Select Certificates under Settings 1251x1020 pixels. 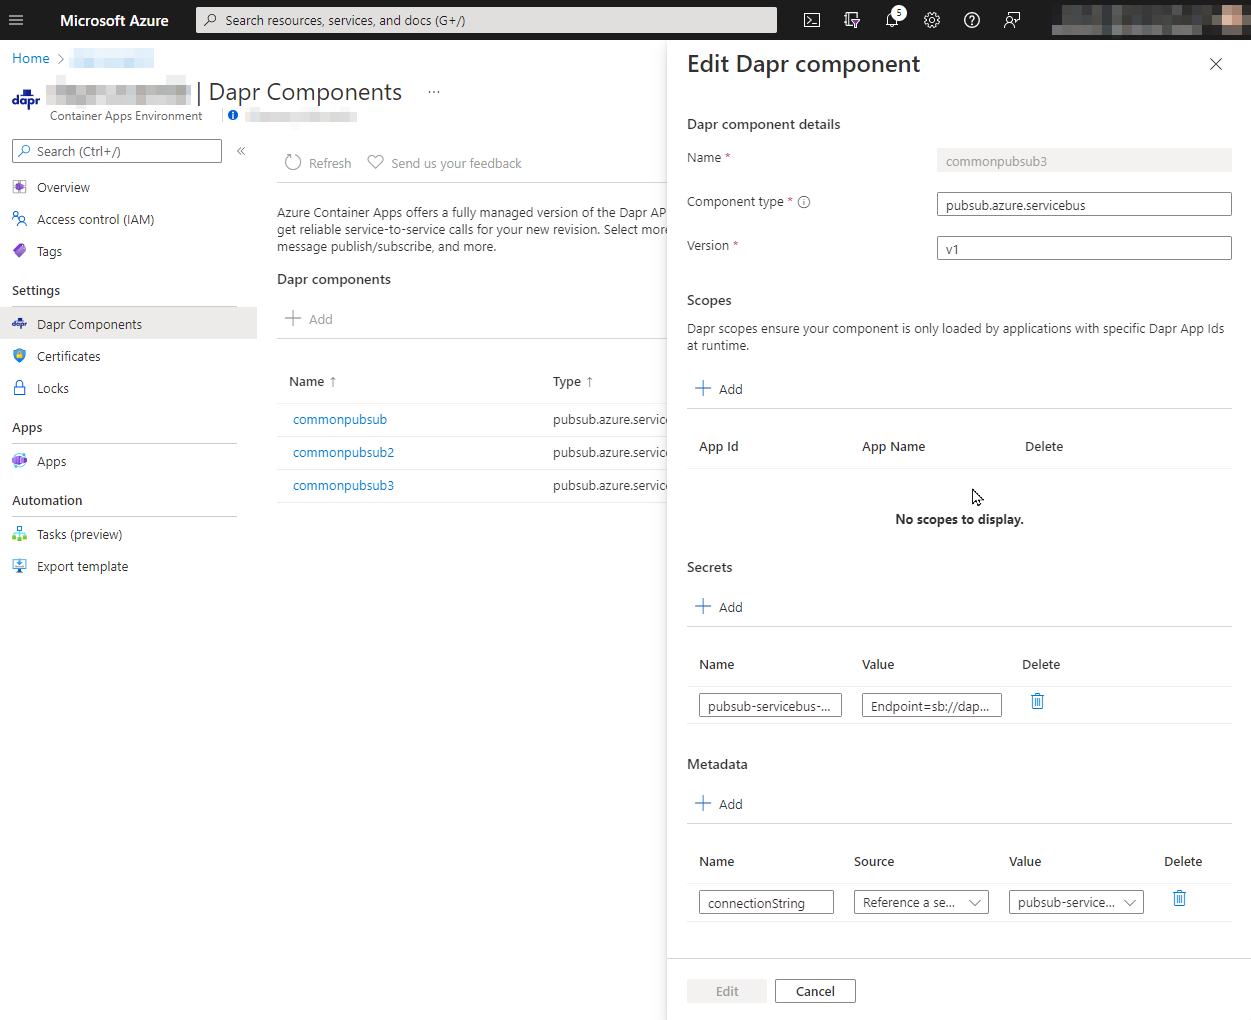[x=69, y=355]
